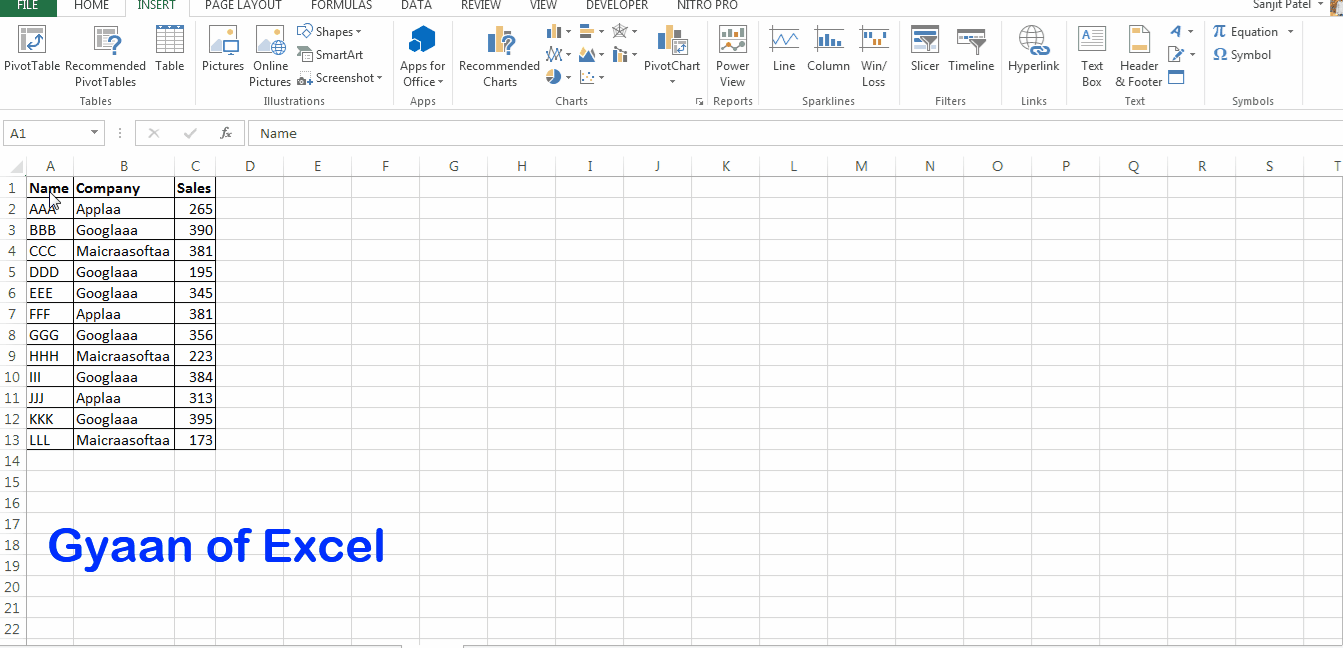Insert a Pie chart
Screen dimensions: 1343x648
tap(551, 77)
